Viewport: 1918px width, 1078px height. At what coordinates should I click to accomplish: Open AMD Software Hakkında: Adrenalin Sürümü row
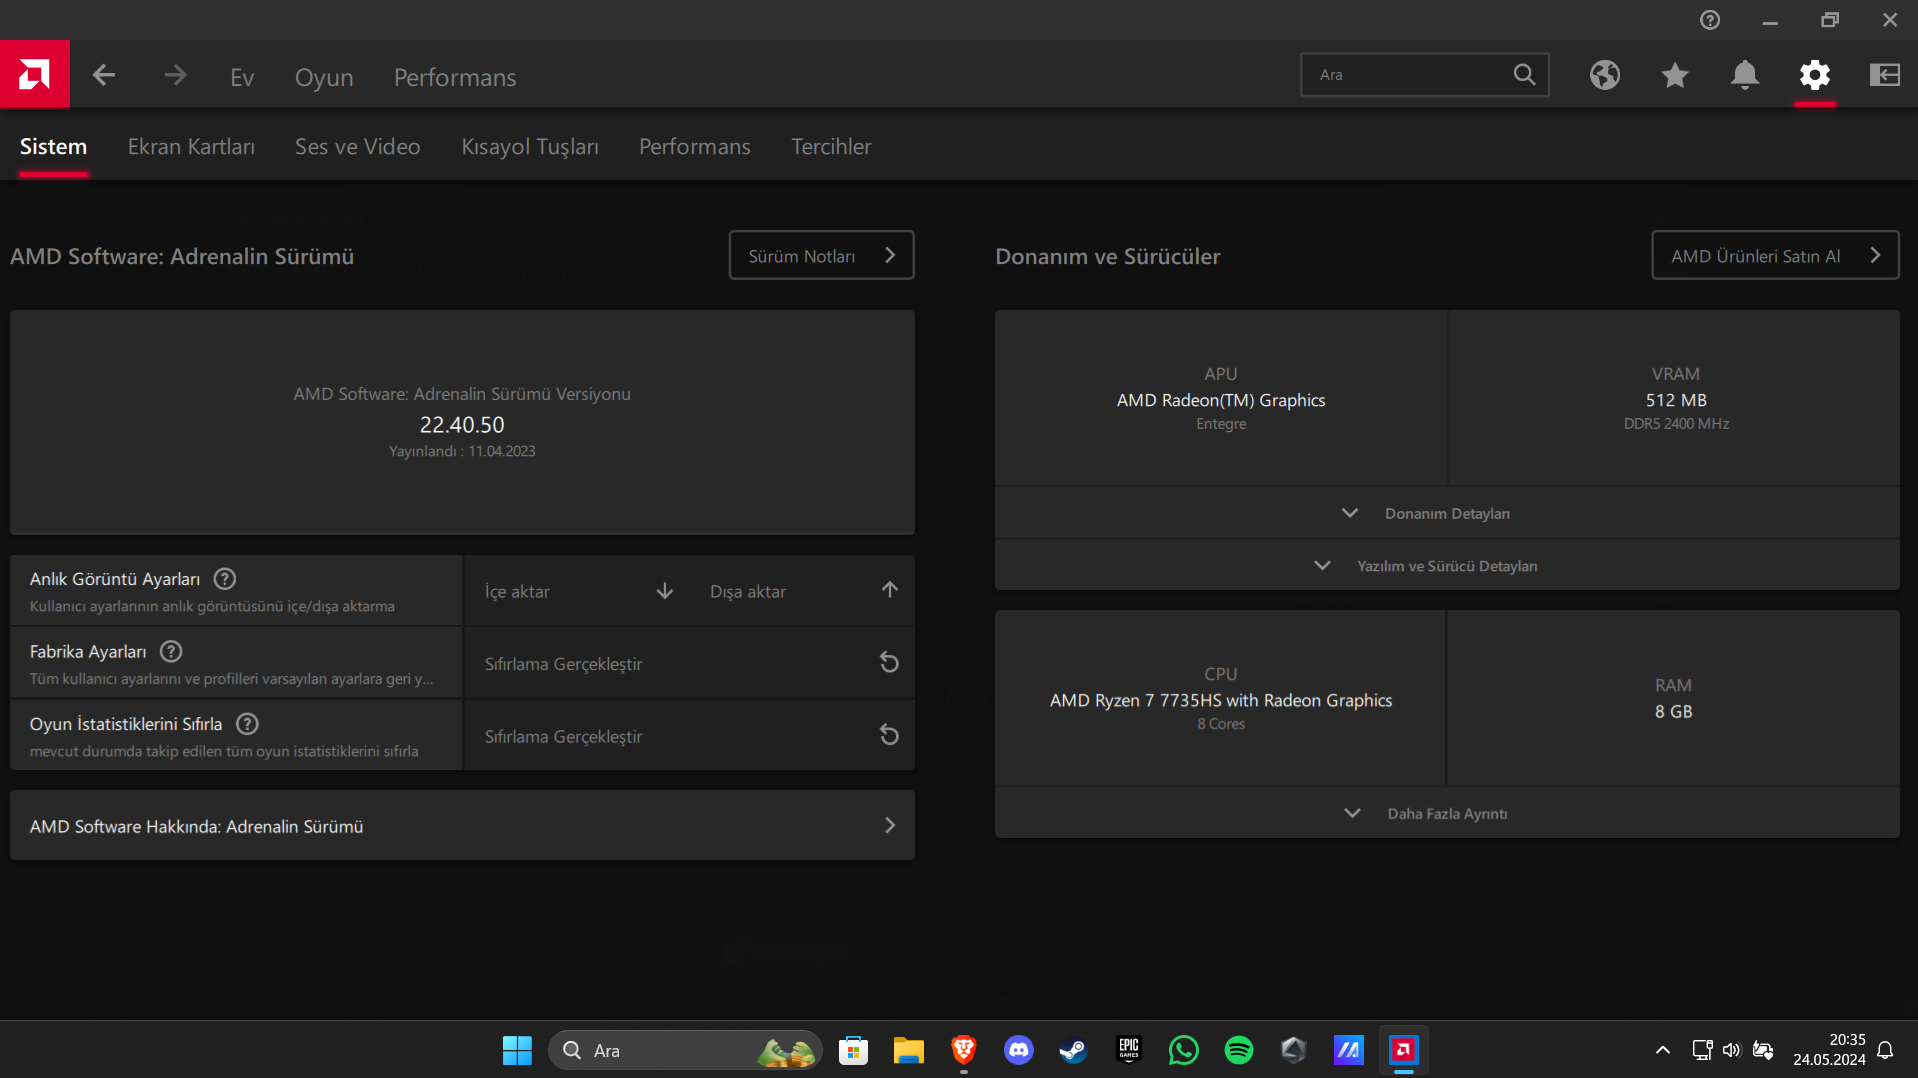coord(462,826)
